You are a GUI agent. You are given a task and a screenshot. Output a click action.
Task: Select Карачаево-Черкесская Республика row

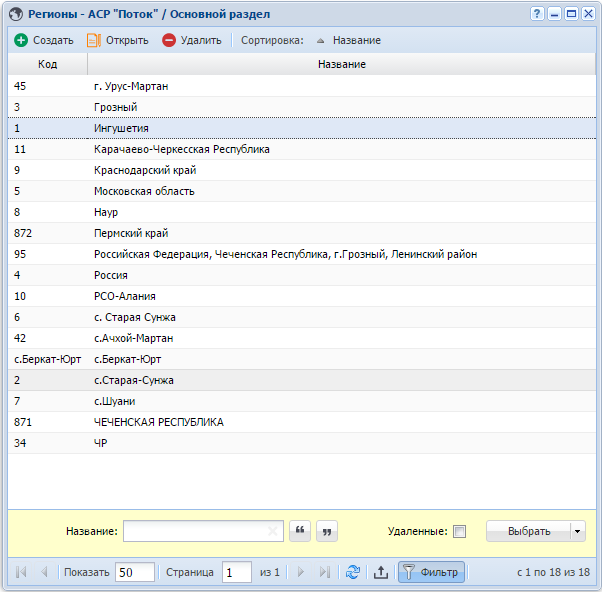[302, 149]
